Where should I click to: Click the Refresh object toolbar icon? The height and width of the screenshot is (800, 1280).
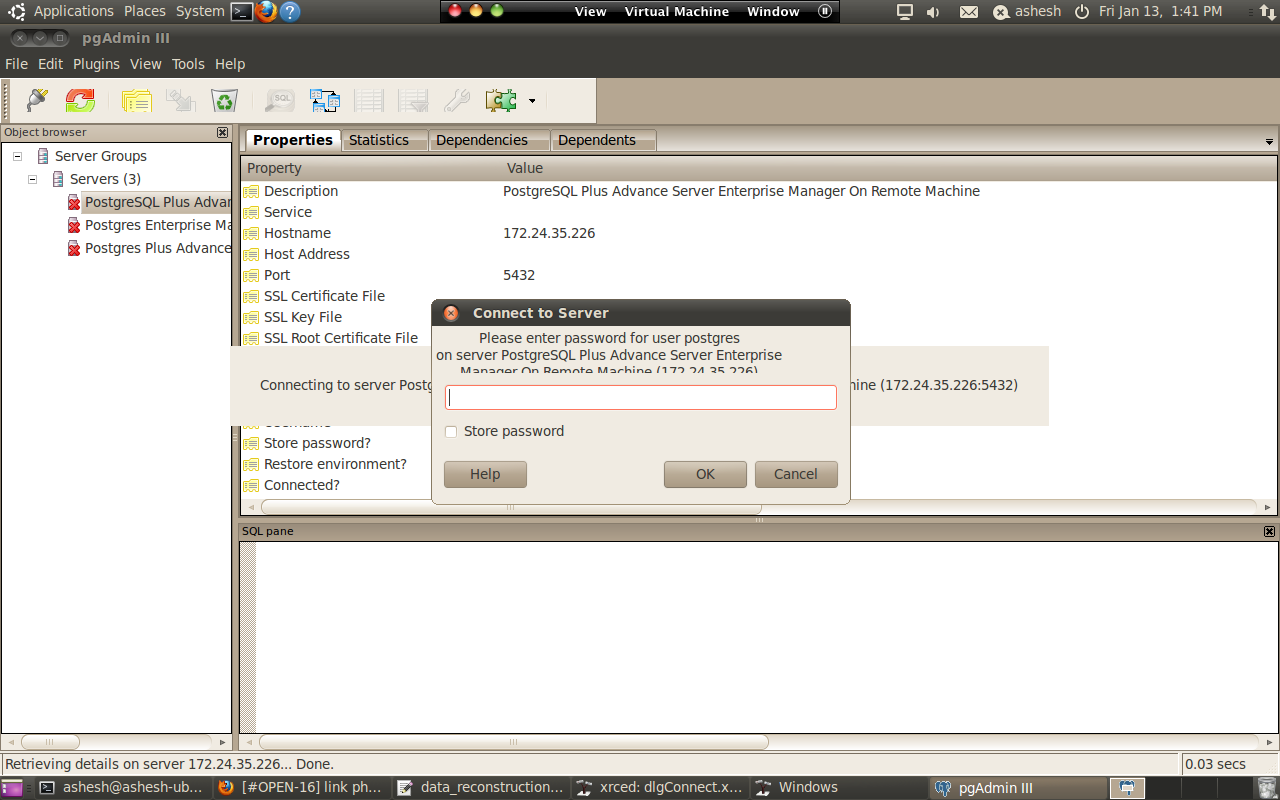pyautogui.click(x=80, y=100)
